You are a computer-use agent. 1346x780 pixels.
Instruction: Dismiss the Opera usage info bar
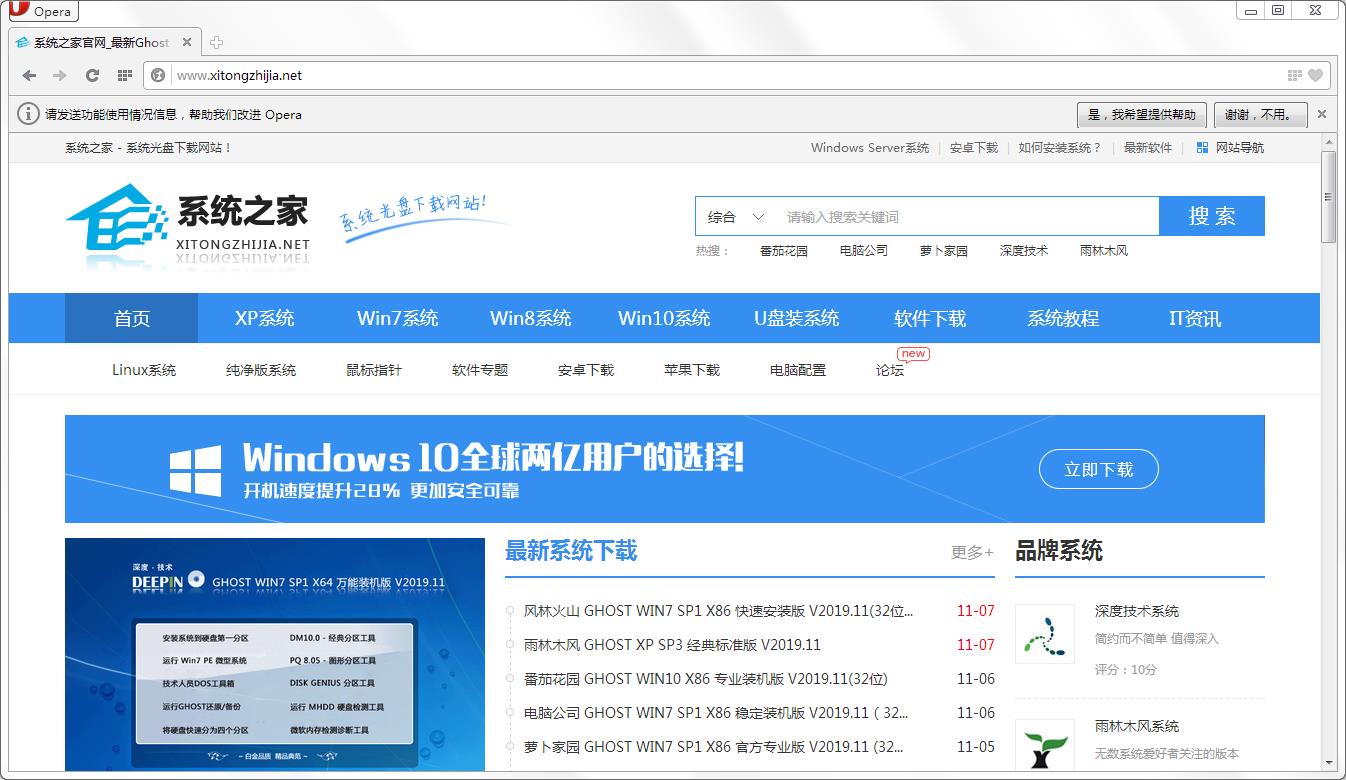(x=1321, y=114)
